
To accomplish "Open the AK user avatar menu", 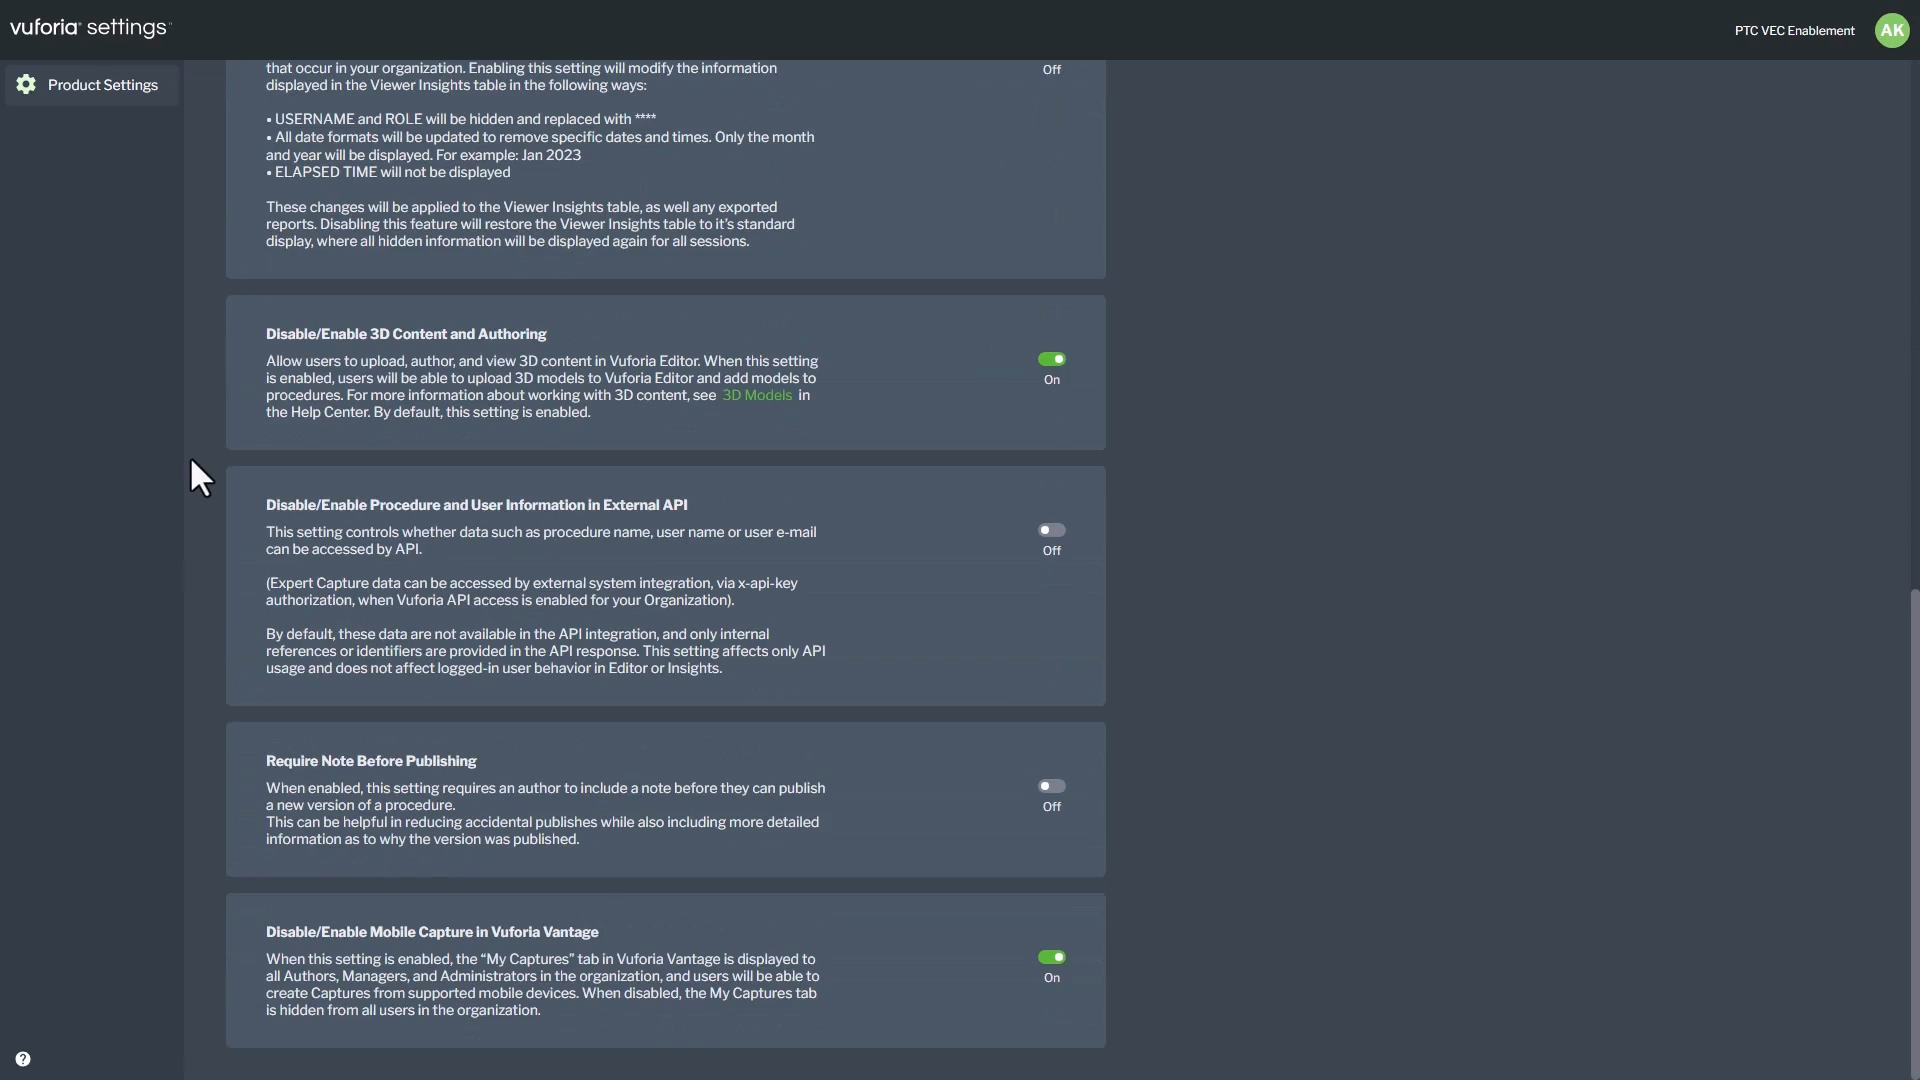I will coord(1892,30).
